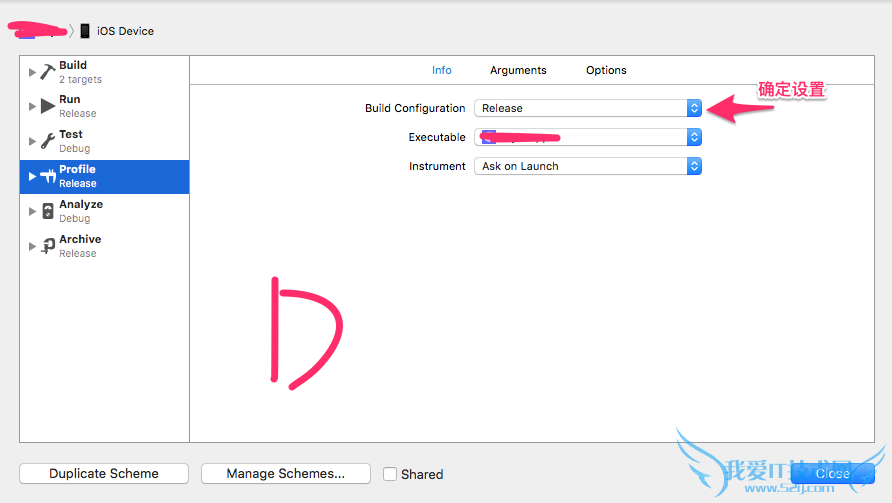Viewport: 892px width, 503px height.
Task: Click the Run play icon
Action: coord(48,106)
